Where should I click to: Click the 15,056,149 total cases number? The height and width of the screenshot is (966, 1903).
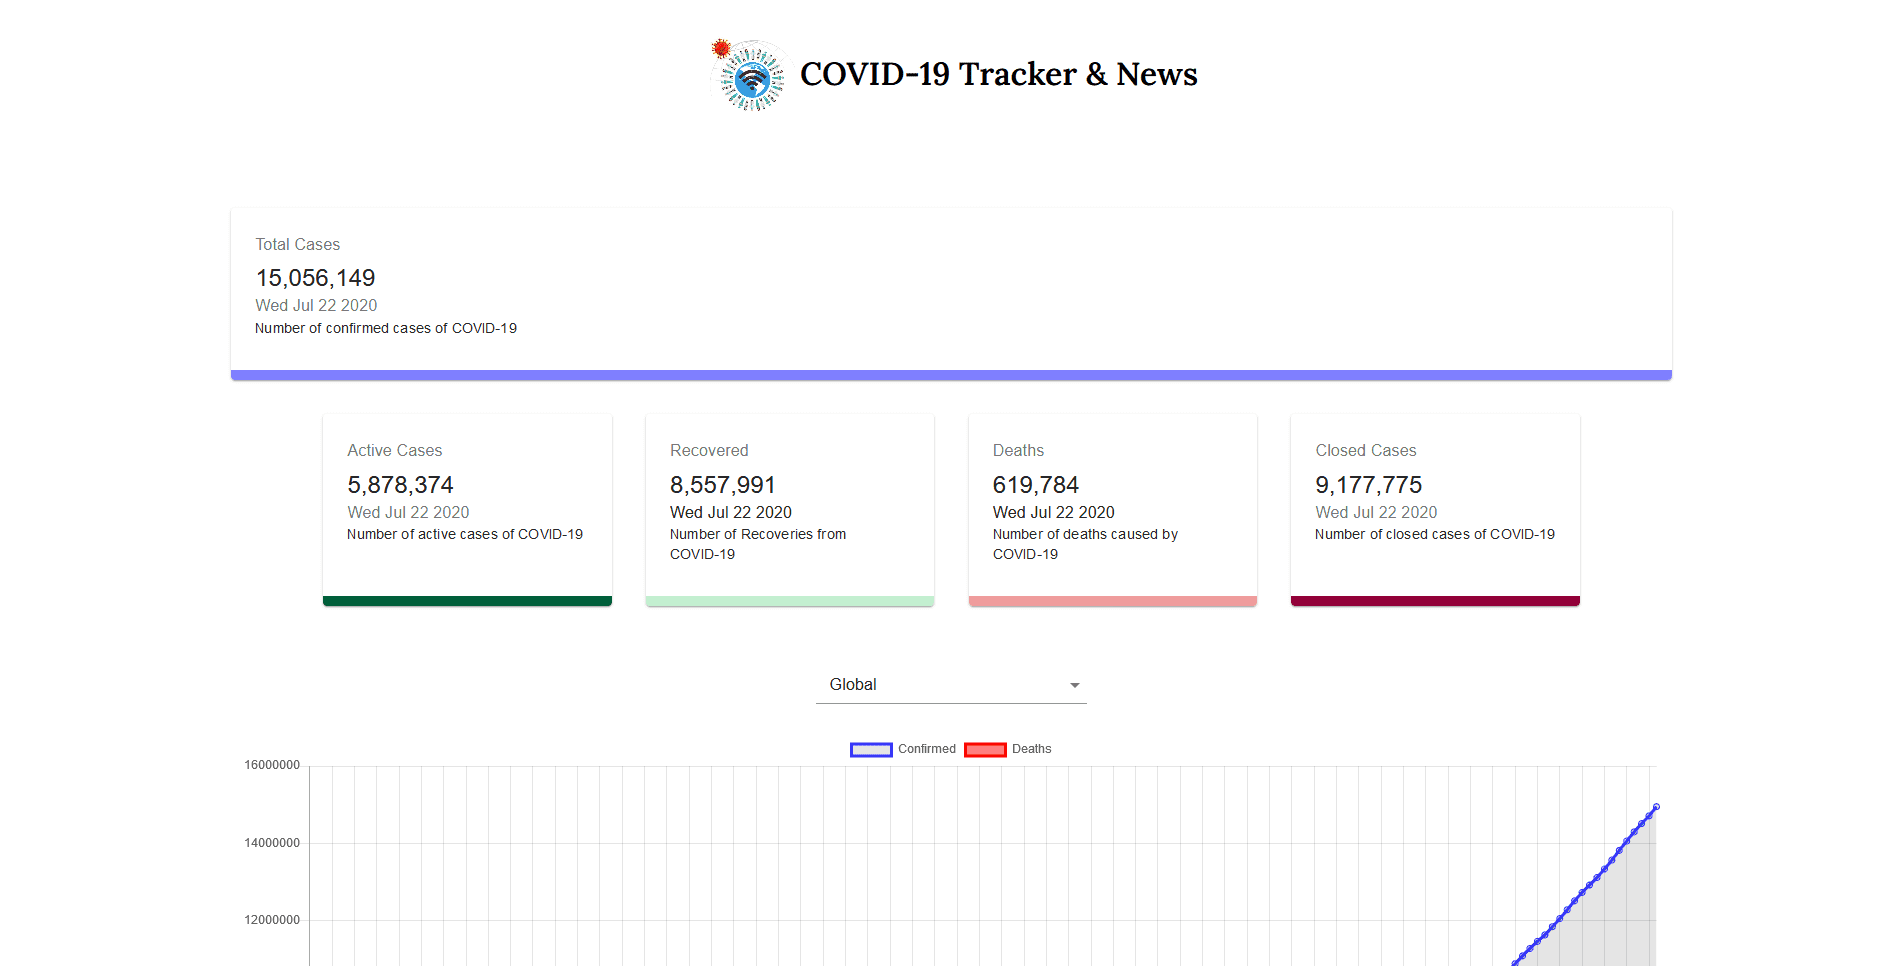tap(315, 278)
